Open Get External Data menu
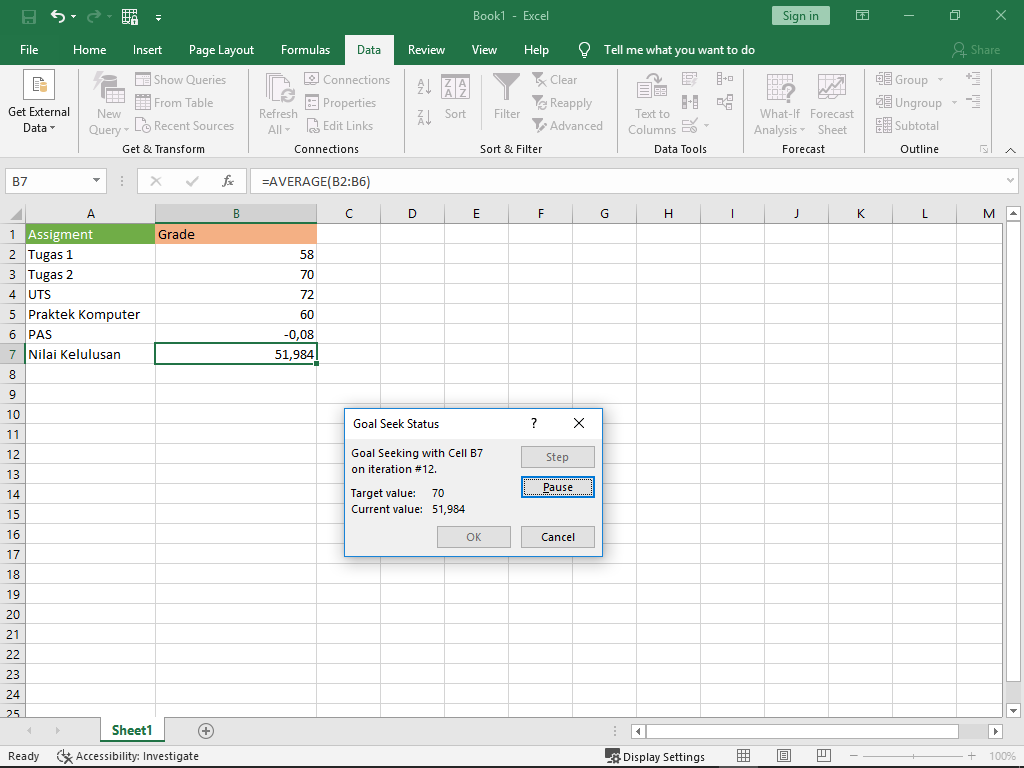 (39, 103)
